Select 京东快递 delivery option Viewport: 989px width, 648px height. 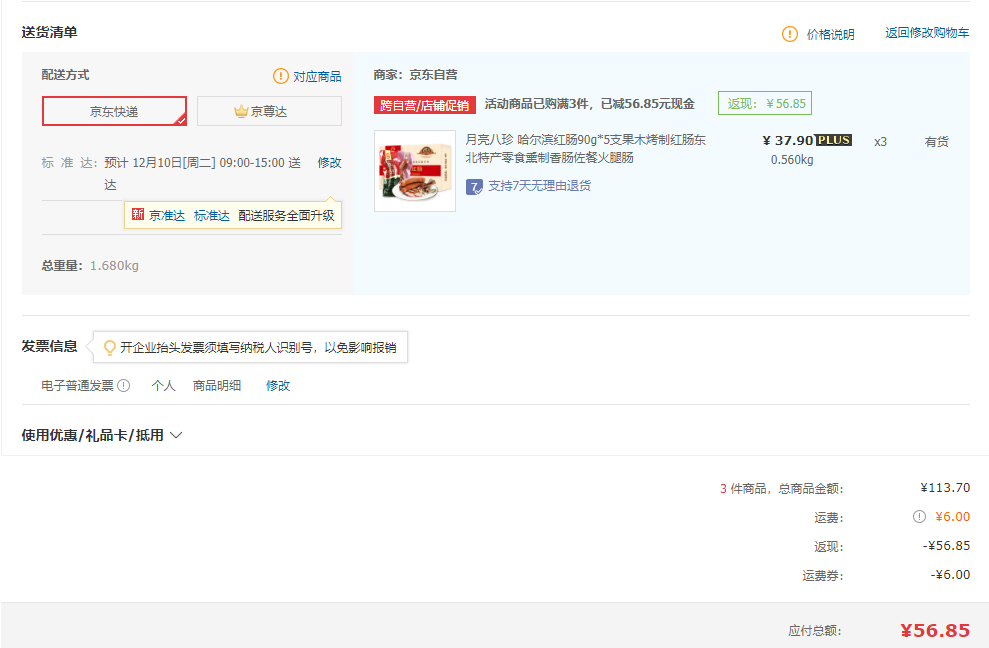tap(114, 111)
